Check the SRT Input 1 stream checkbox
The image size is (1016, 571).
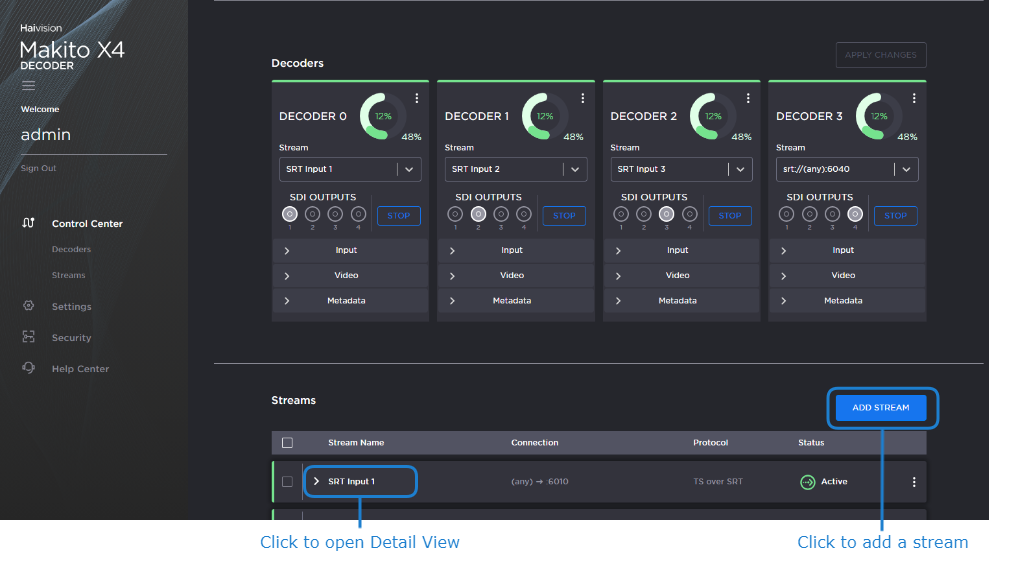[x=288, y=482]
